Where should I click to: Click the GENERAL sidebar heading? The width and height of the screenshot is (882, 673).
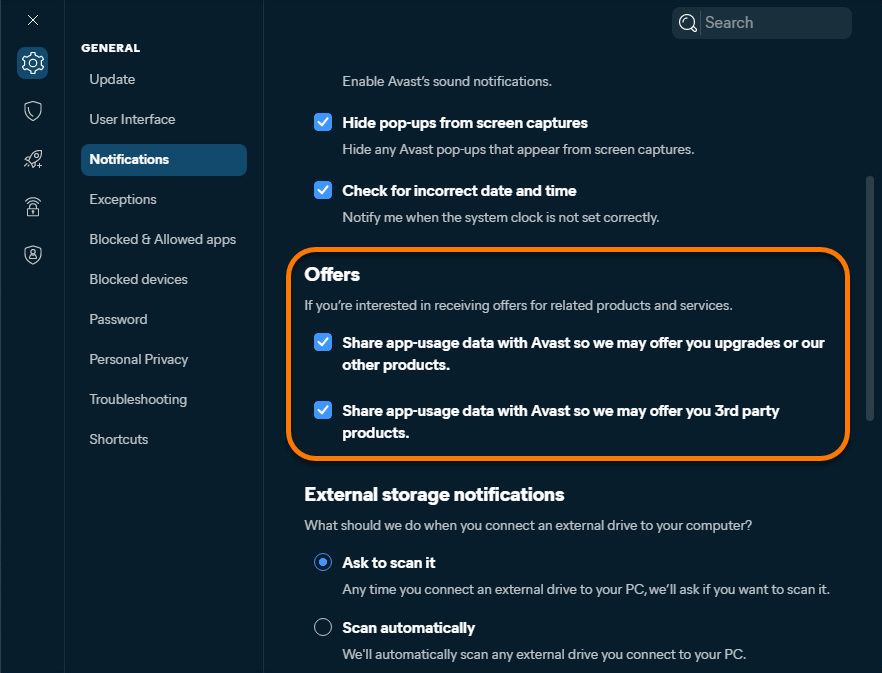[x=111, y=48]
